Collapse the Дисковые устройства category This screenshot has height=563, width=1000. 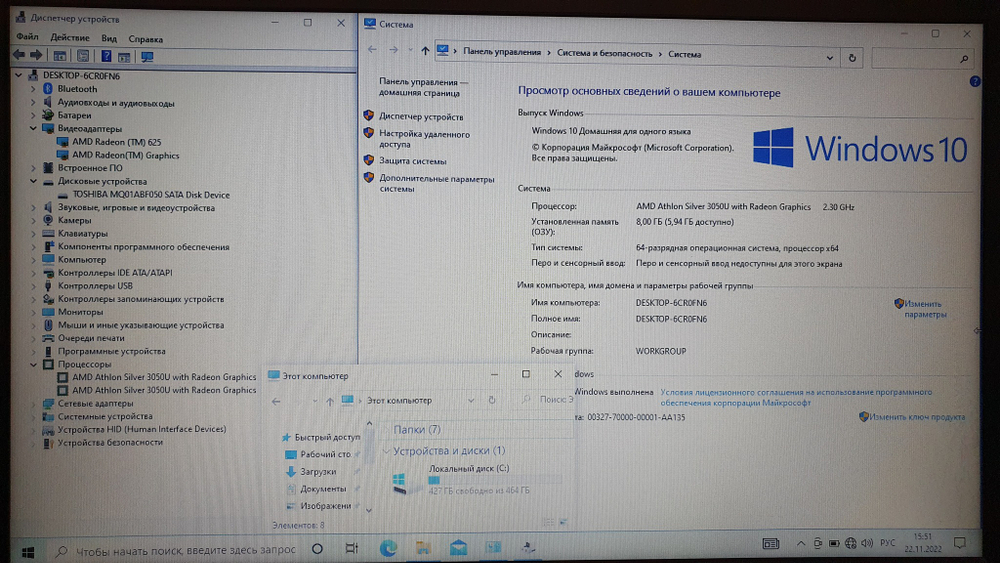pyautogui.click(x=33, y=181)
